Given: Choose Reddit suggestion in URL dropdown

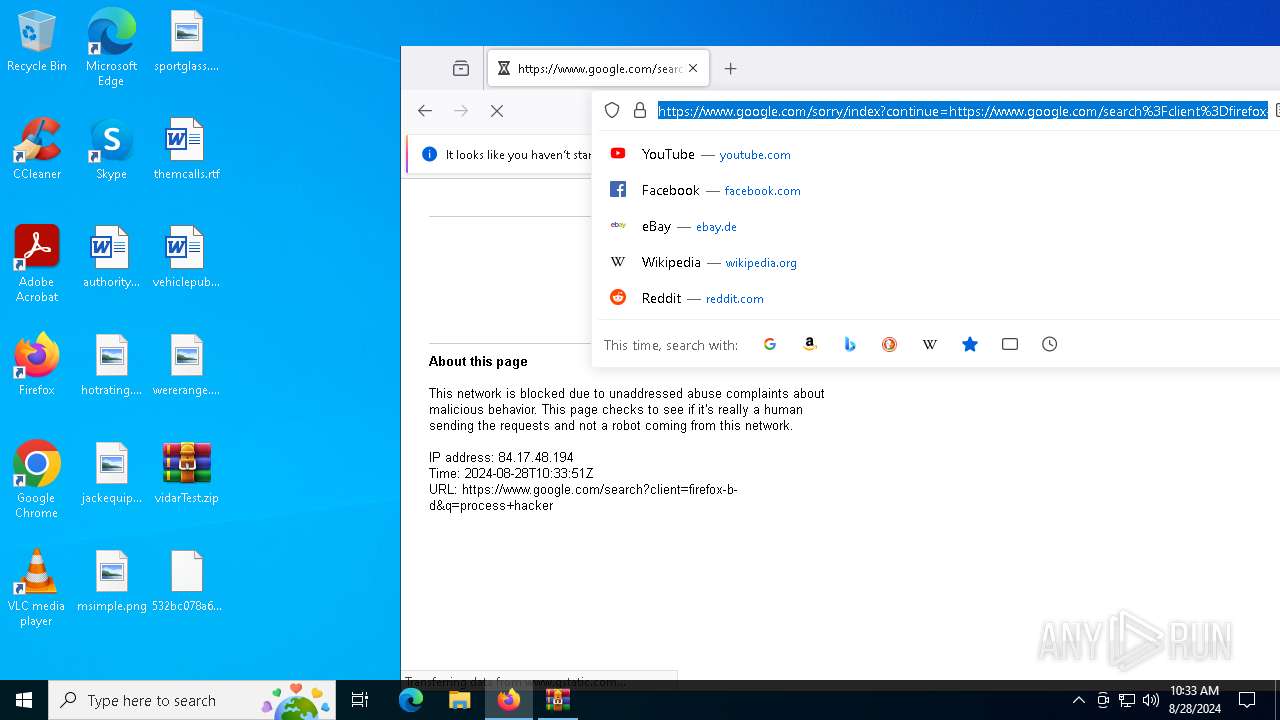Looking at the screenshot, I should coord(938,298).
